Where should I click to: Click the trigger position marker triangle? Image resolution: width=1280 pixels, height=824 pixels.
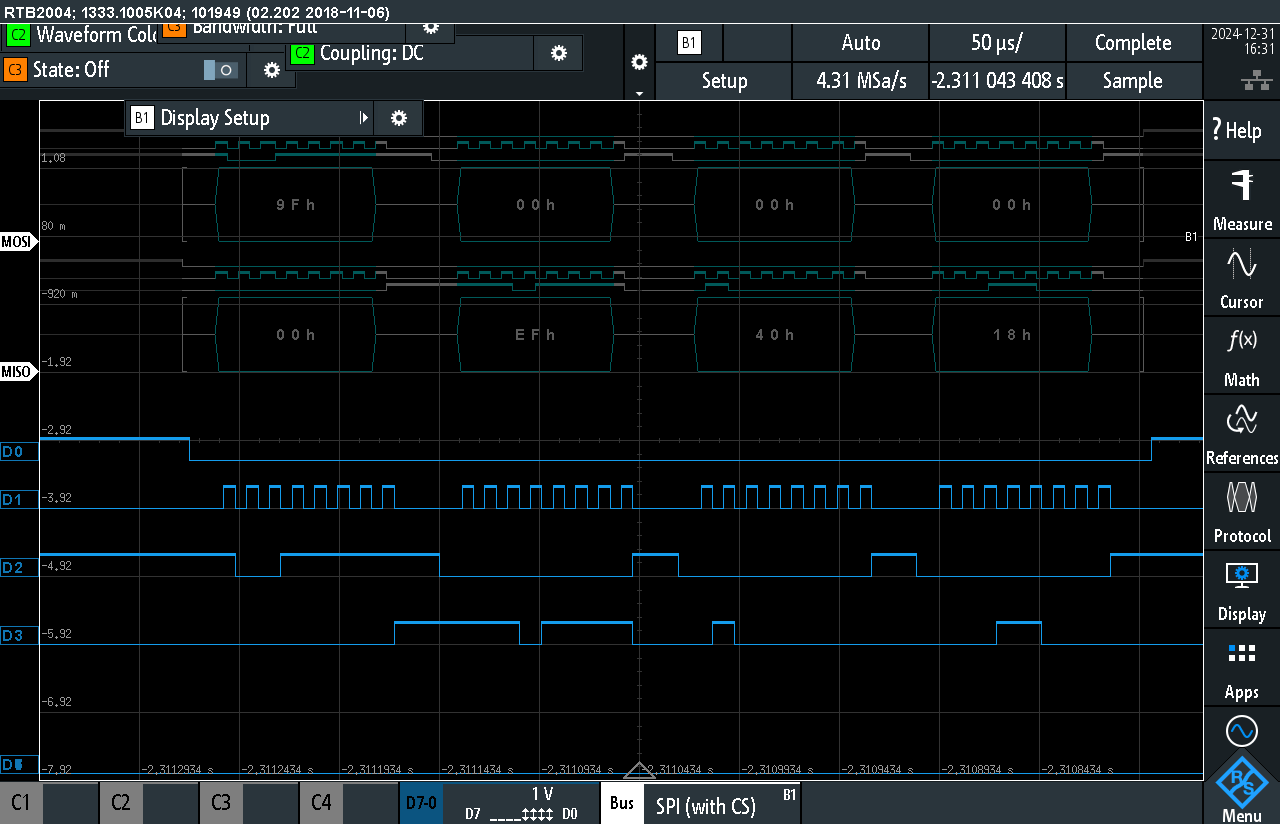639,770
